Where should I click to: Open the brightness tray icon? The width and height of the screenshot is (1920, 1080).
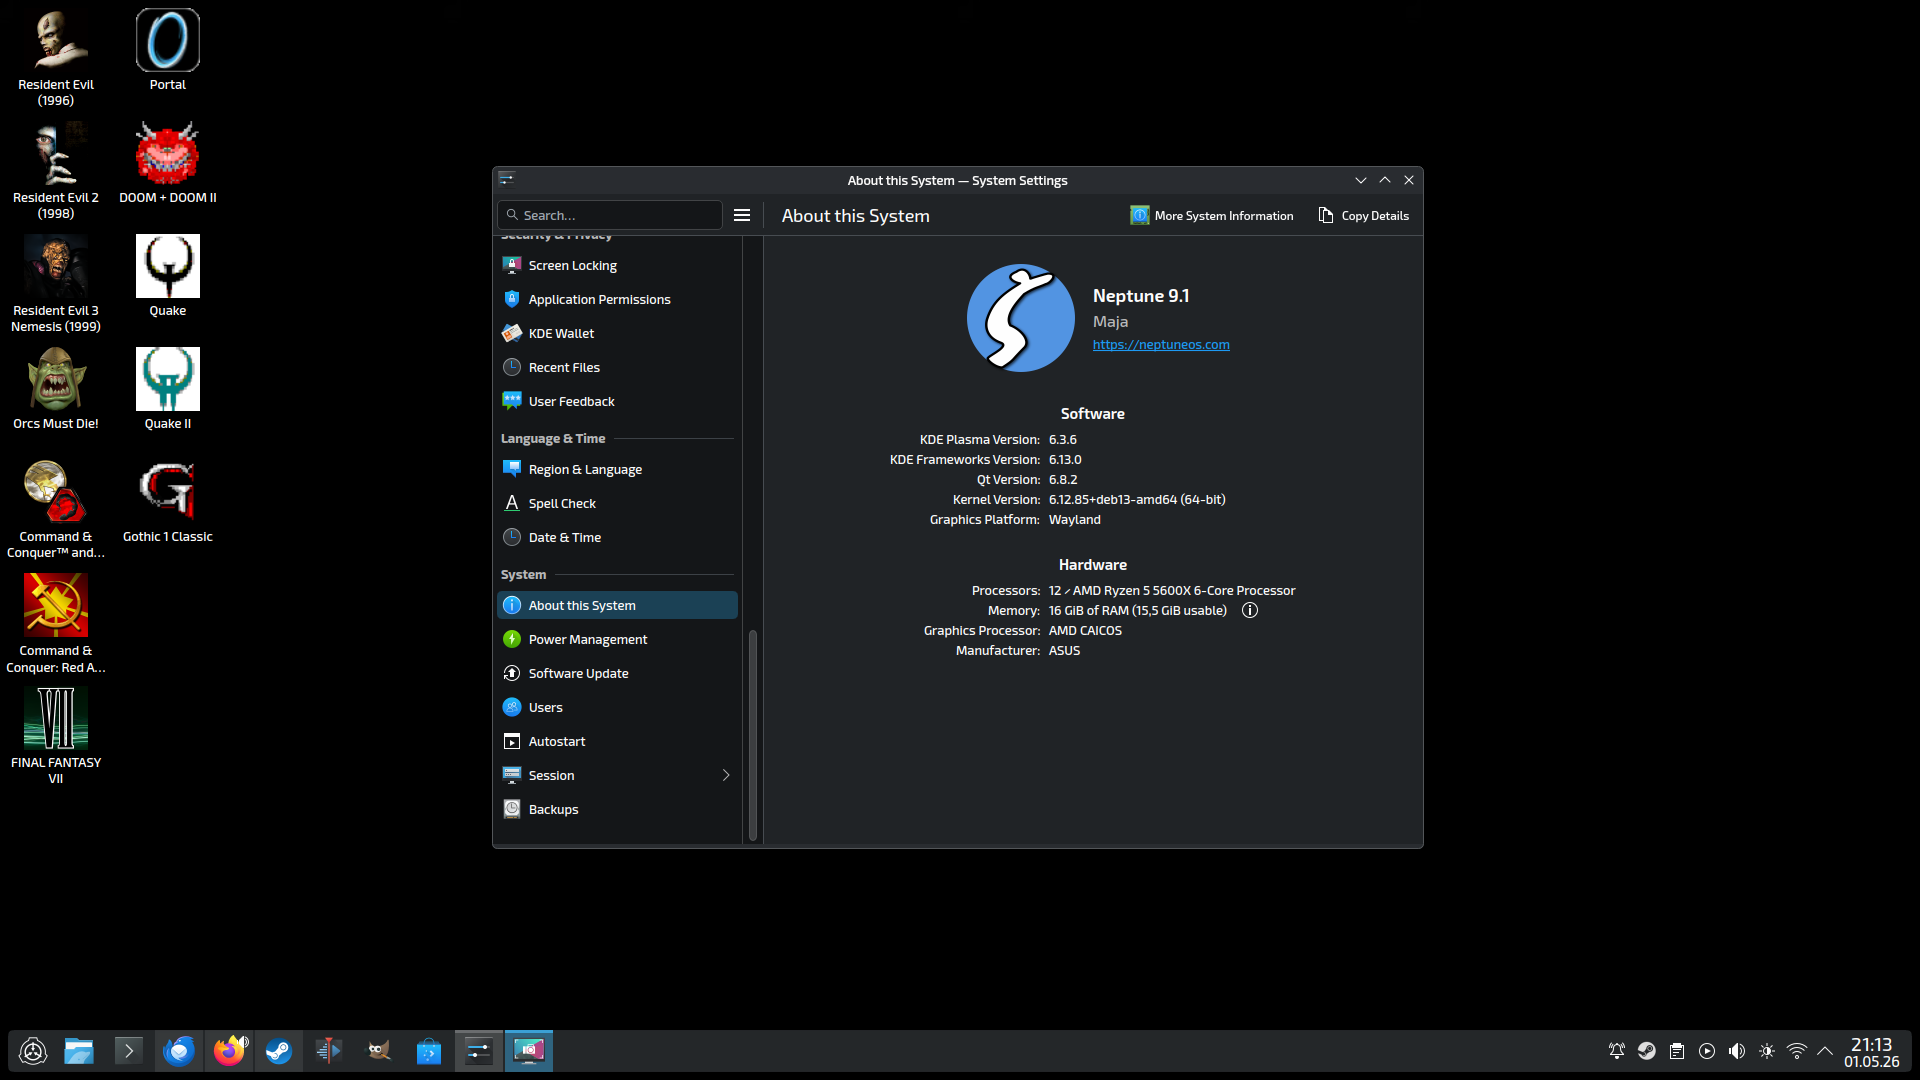[1767, 1051]
